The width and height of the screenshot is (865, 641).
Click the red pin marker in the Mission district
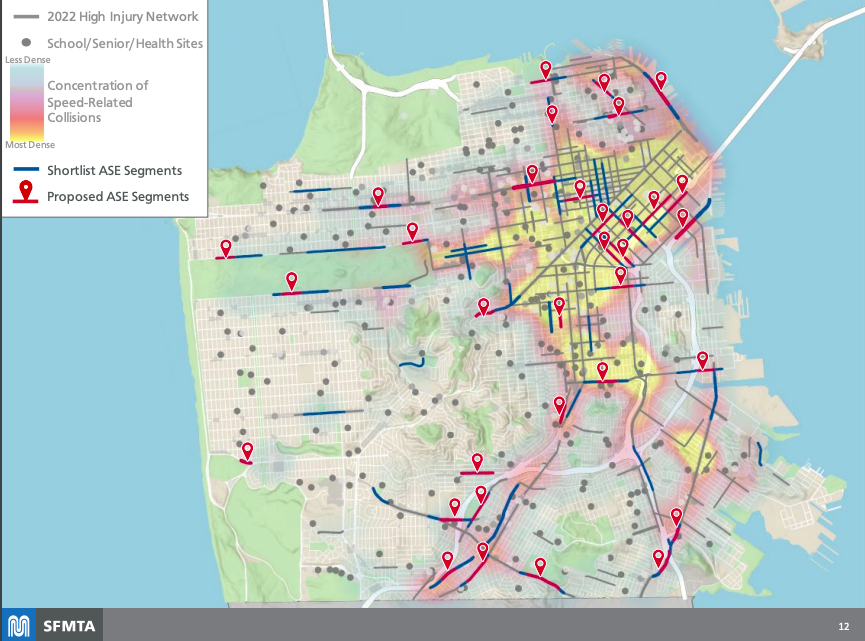tap(601, 369)
